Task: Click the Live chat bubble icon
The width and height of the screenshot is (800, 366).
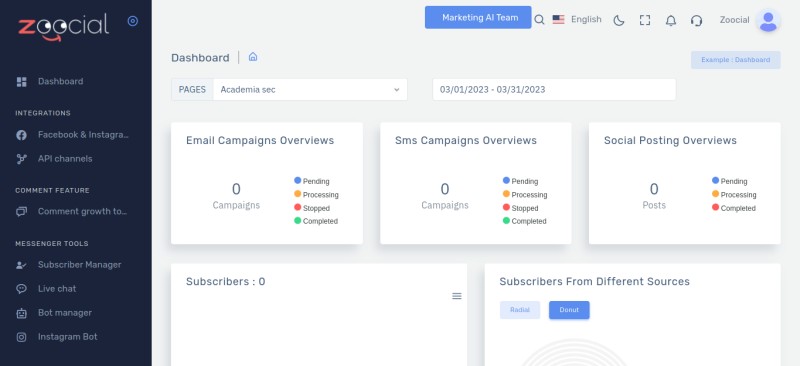Action: coord(21,289)
